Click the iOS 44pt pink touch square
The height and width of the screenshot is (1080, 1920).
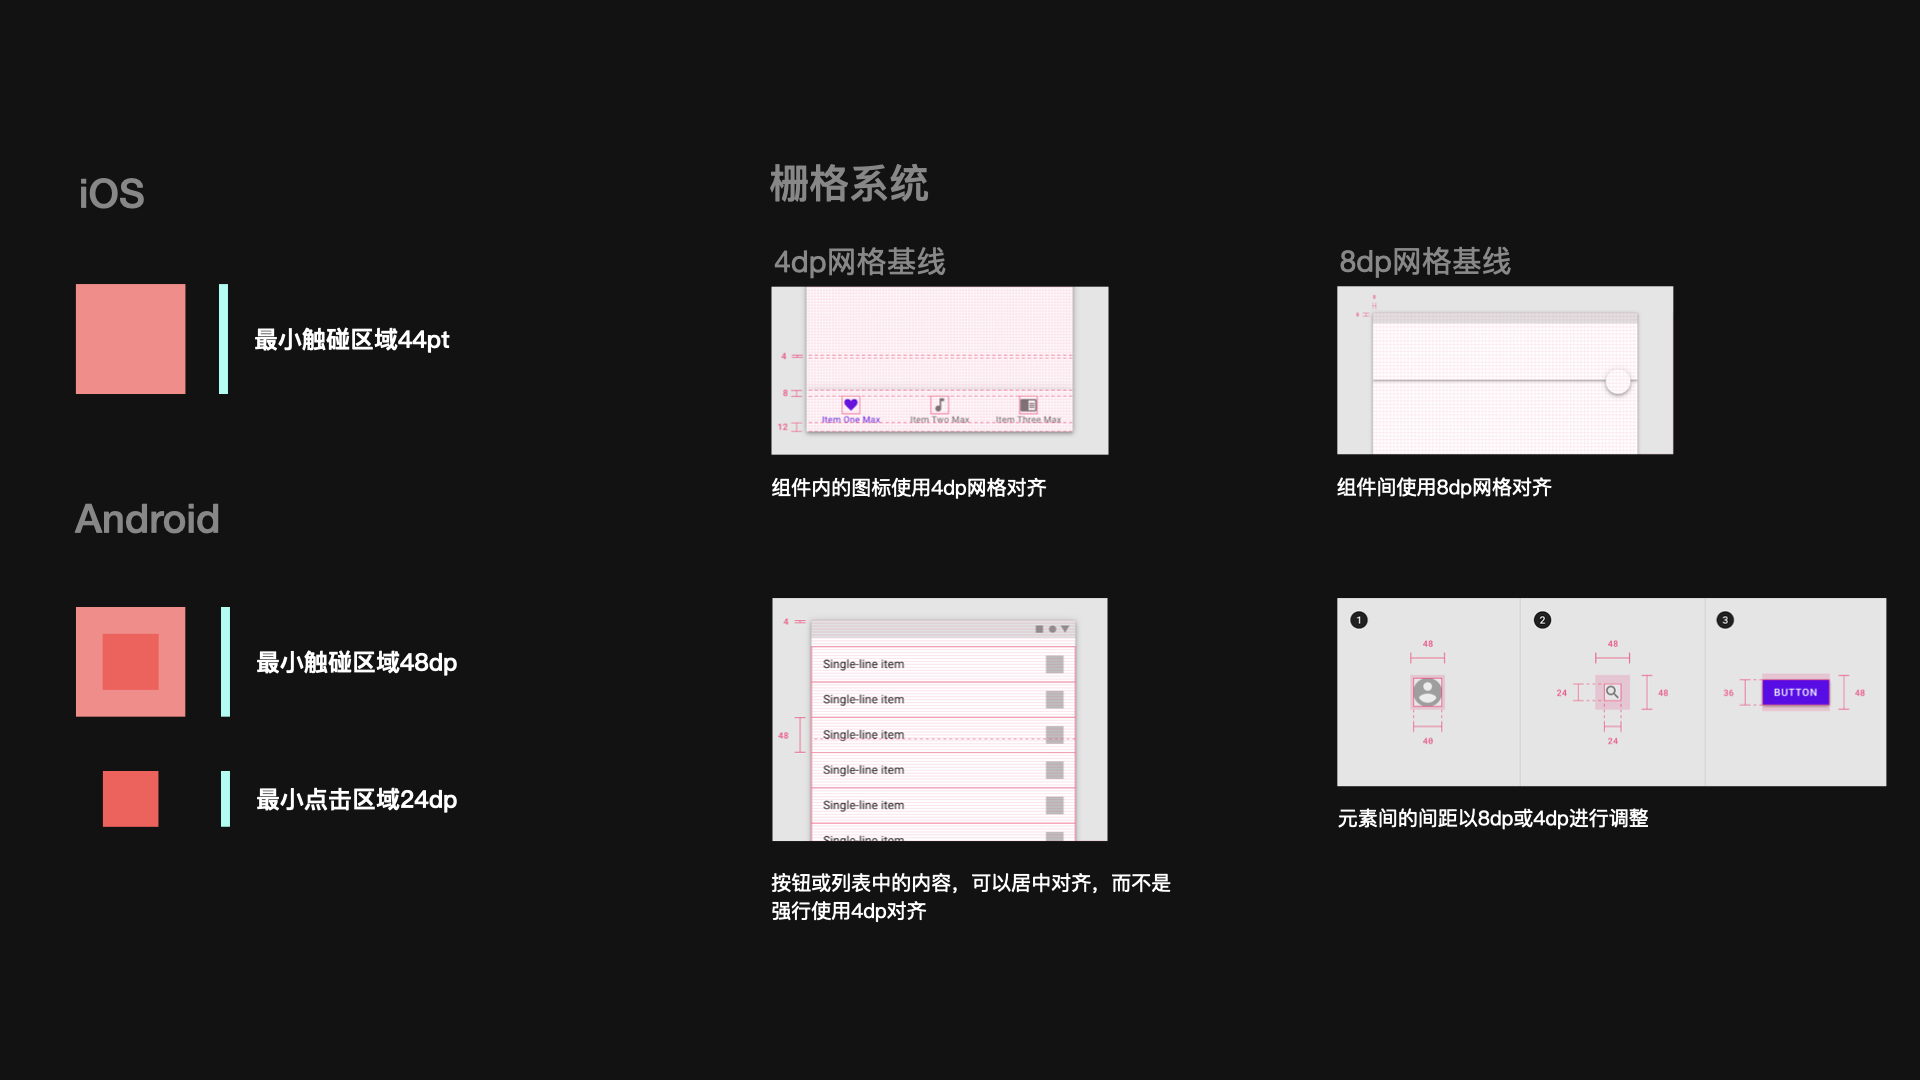coord(130,339)
